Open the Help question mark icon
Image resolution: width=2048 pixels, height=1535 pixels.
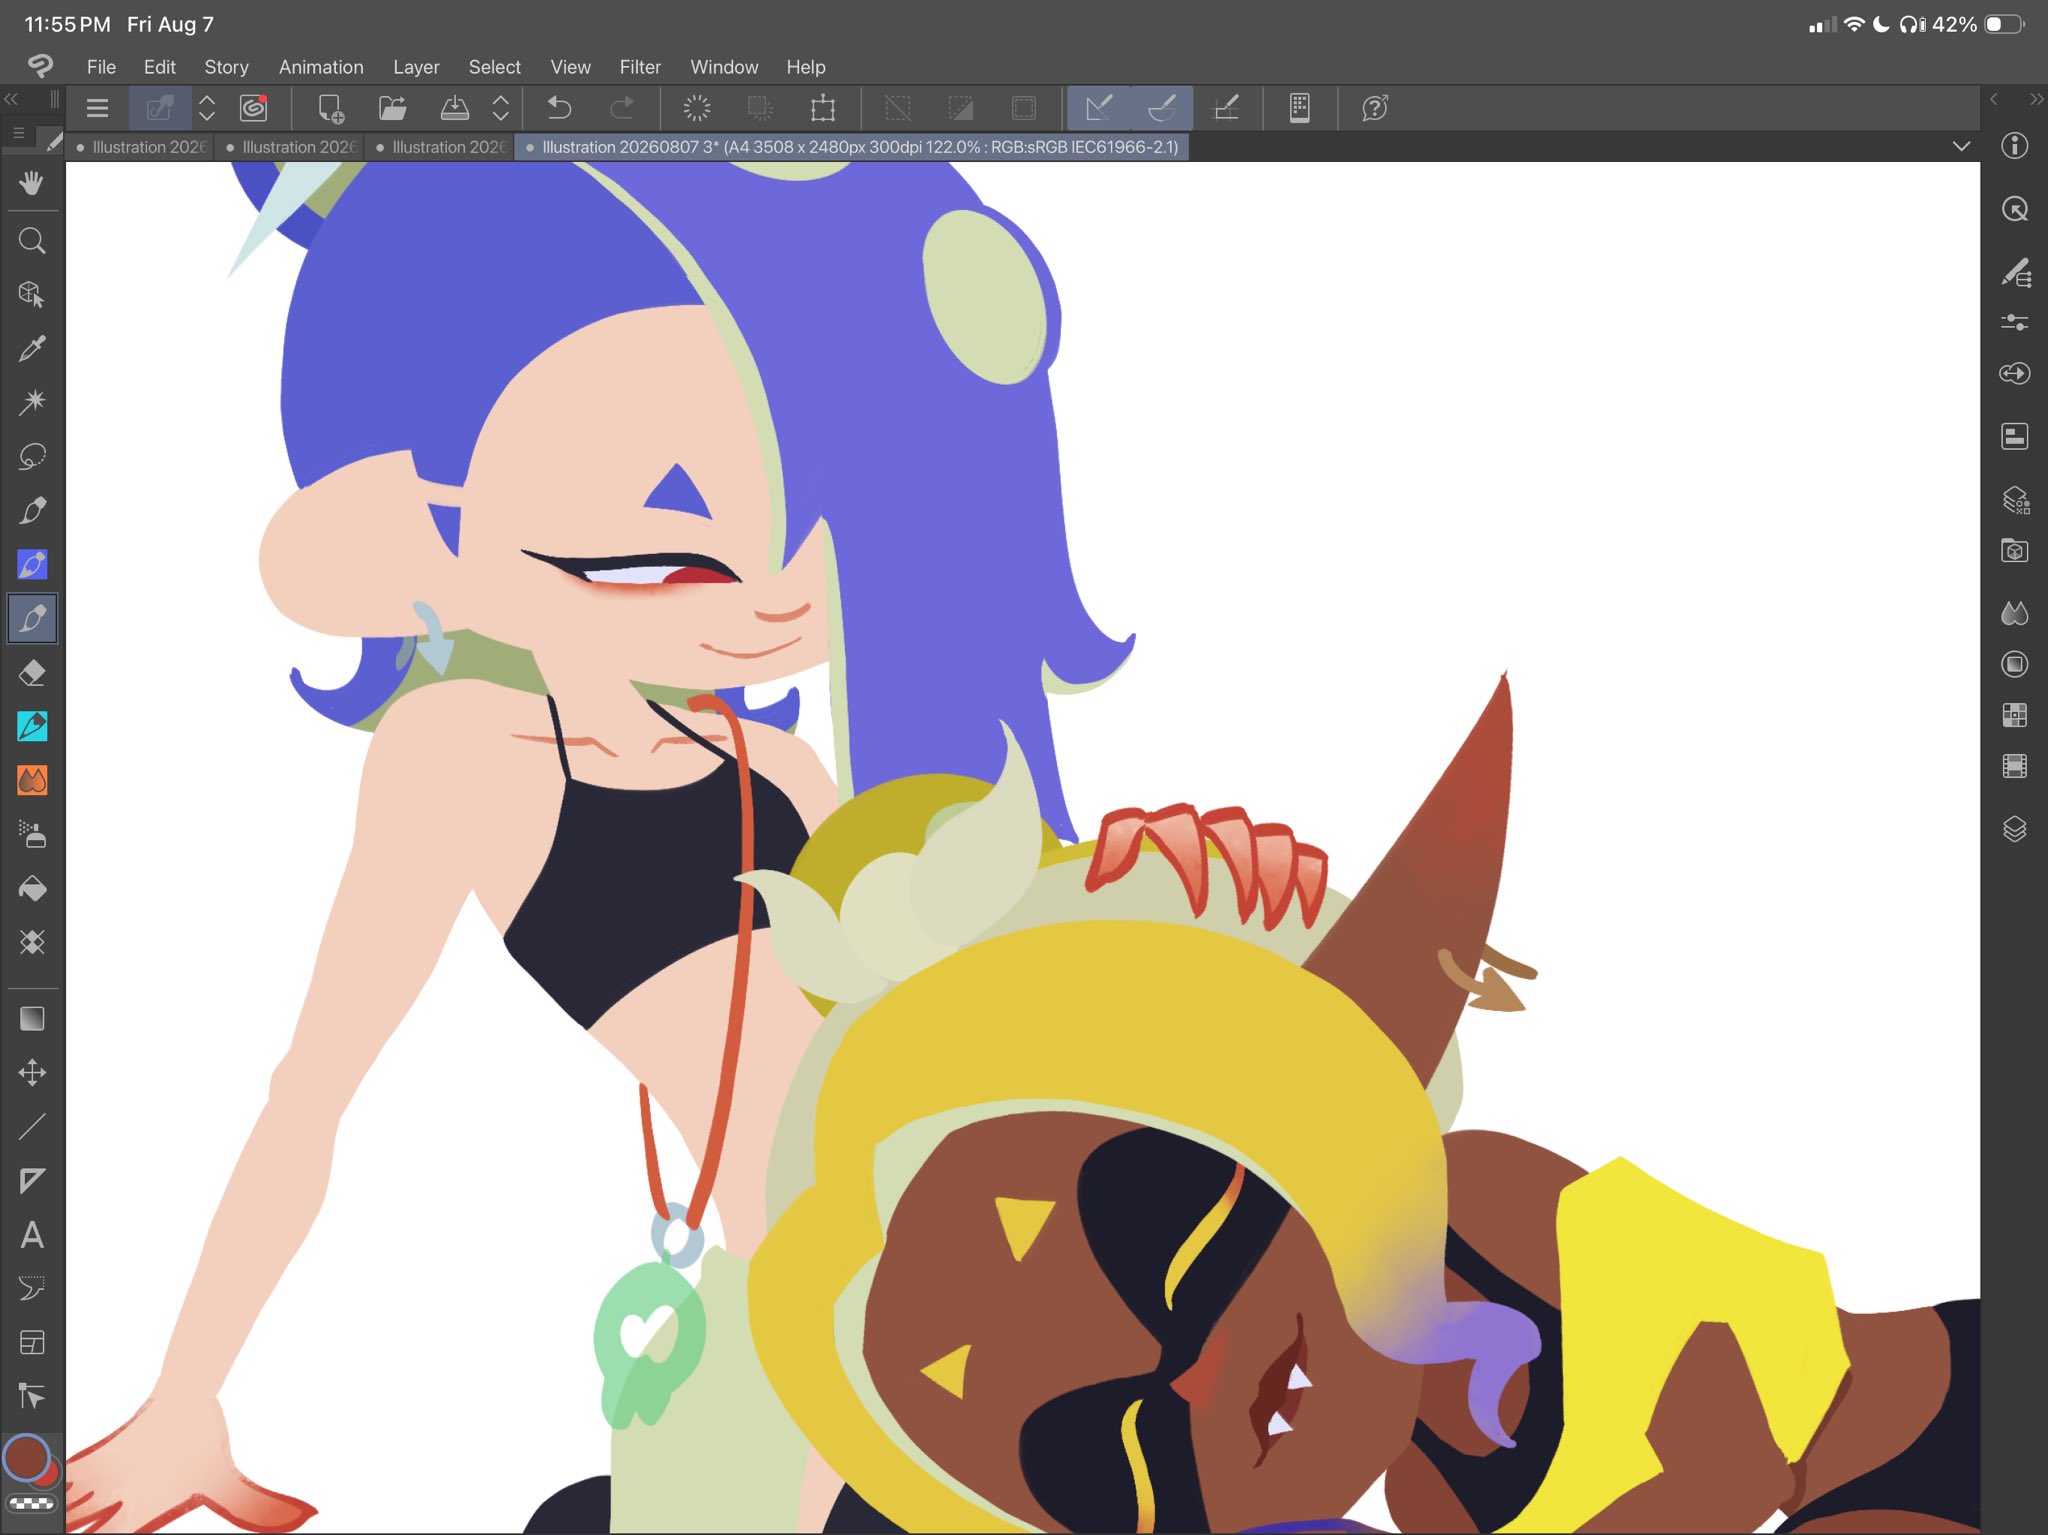[x=1375, y=108]
